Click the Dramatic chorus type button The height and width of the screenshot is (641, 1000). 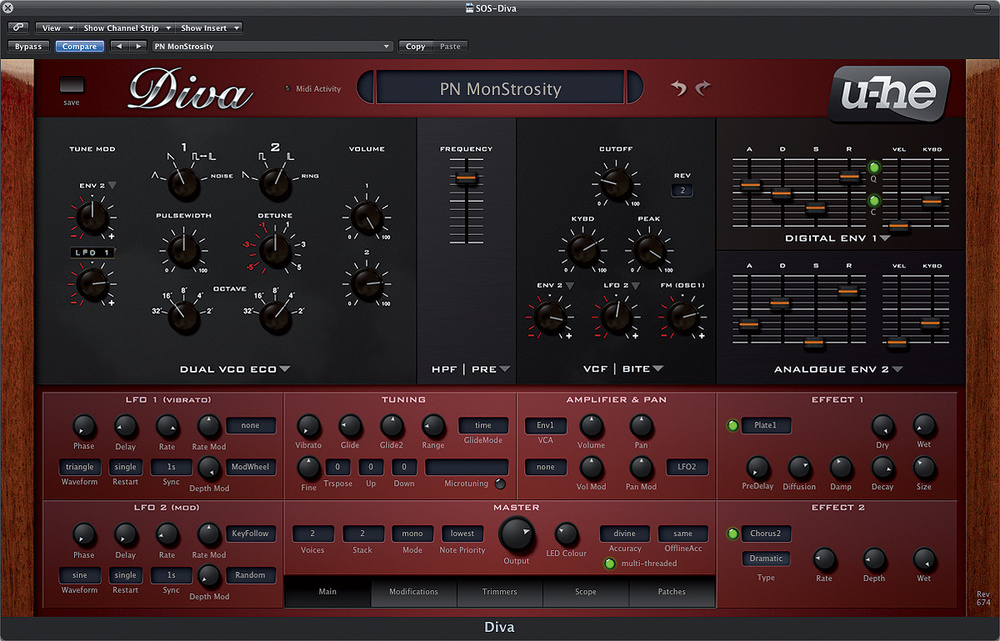coord(765,558)
